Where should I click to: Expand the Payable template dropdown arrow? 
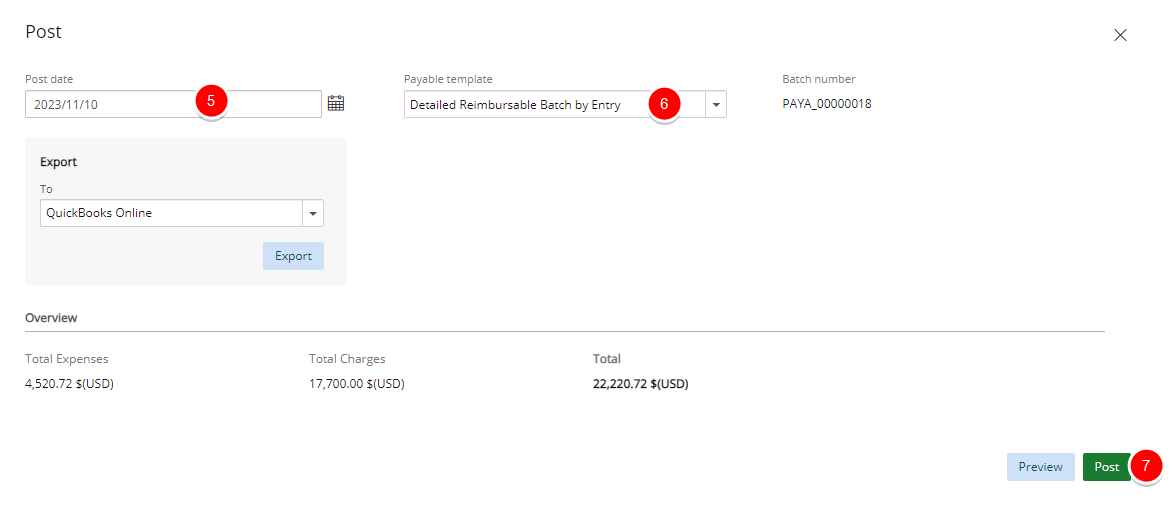(716, 105)
